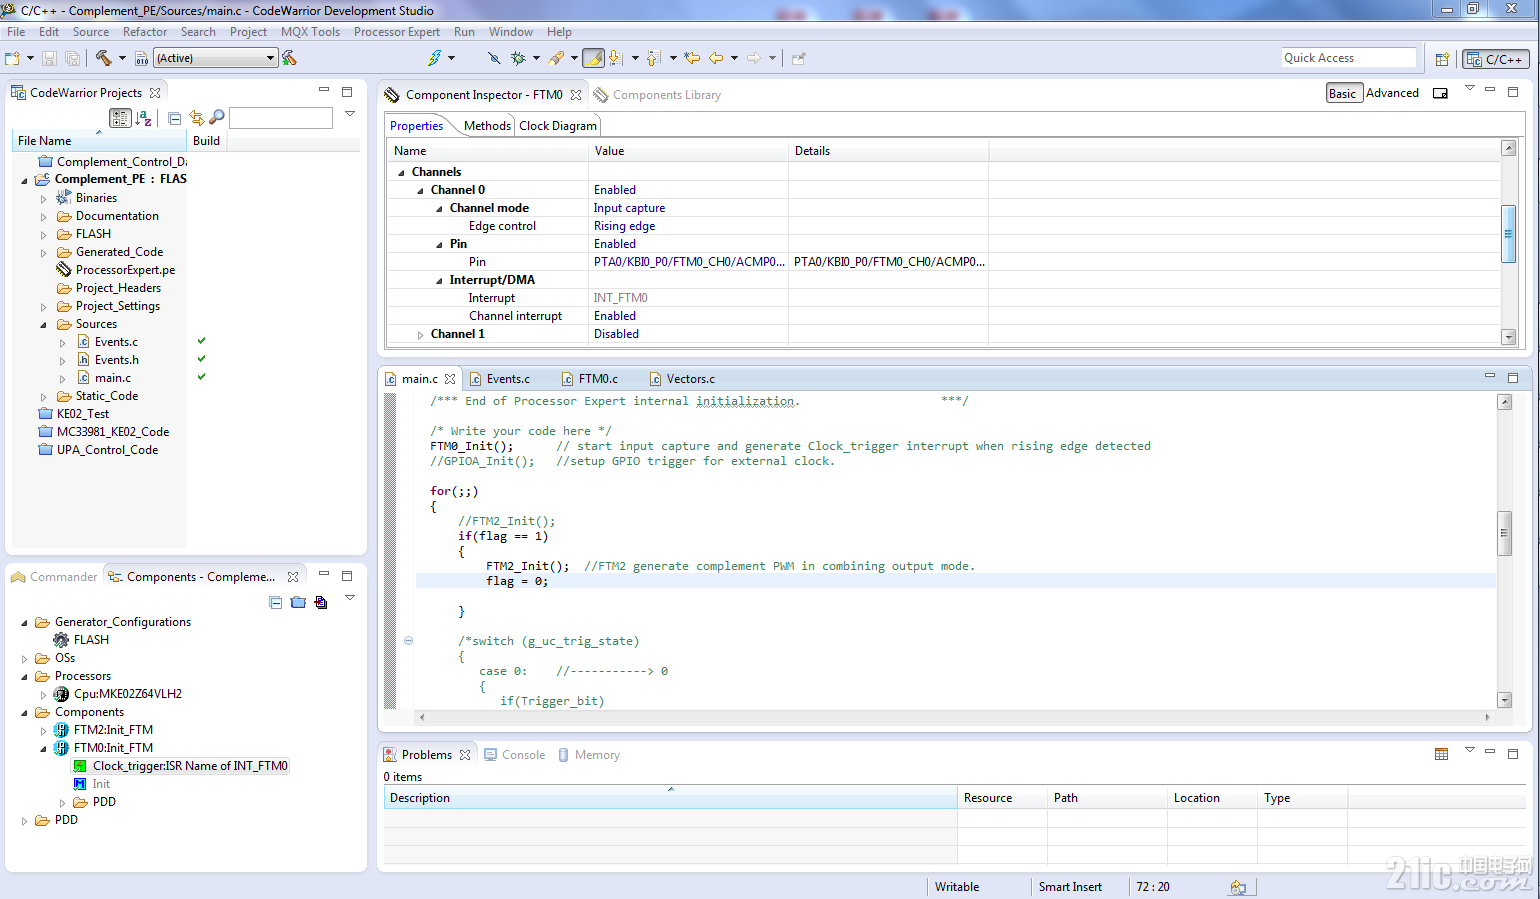Click the icon right of Advanced in Component Inspector
Image resolution: width=1540 pixels, height=899 pixels.
click(x=1440, y=93)
